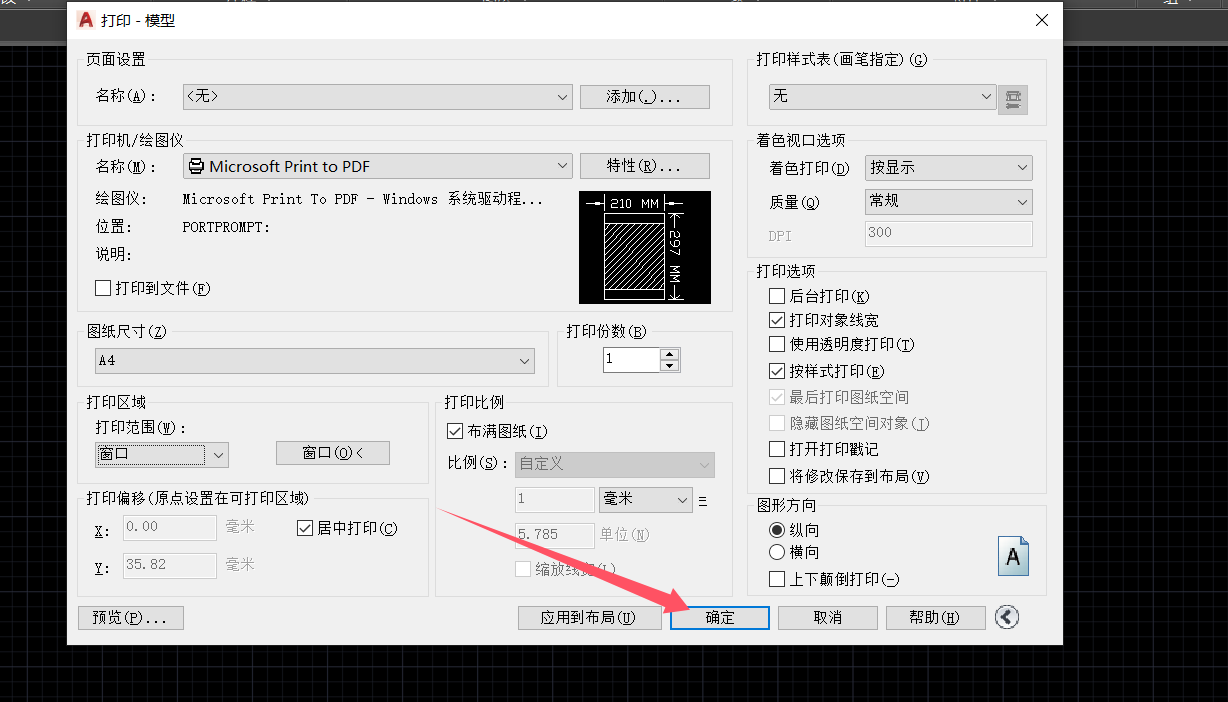Click the X offset 0.00 field
Viewport: 1228px width, 702px height.
[x=170, y=527]
